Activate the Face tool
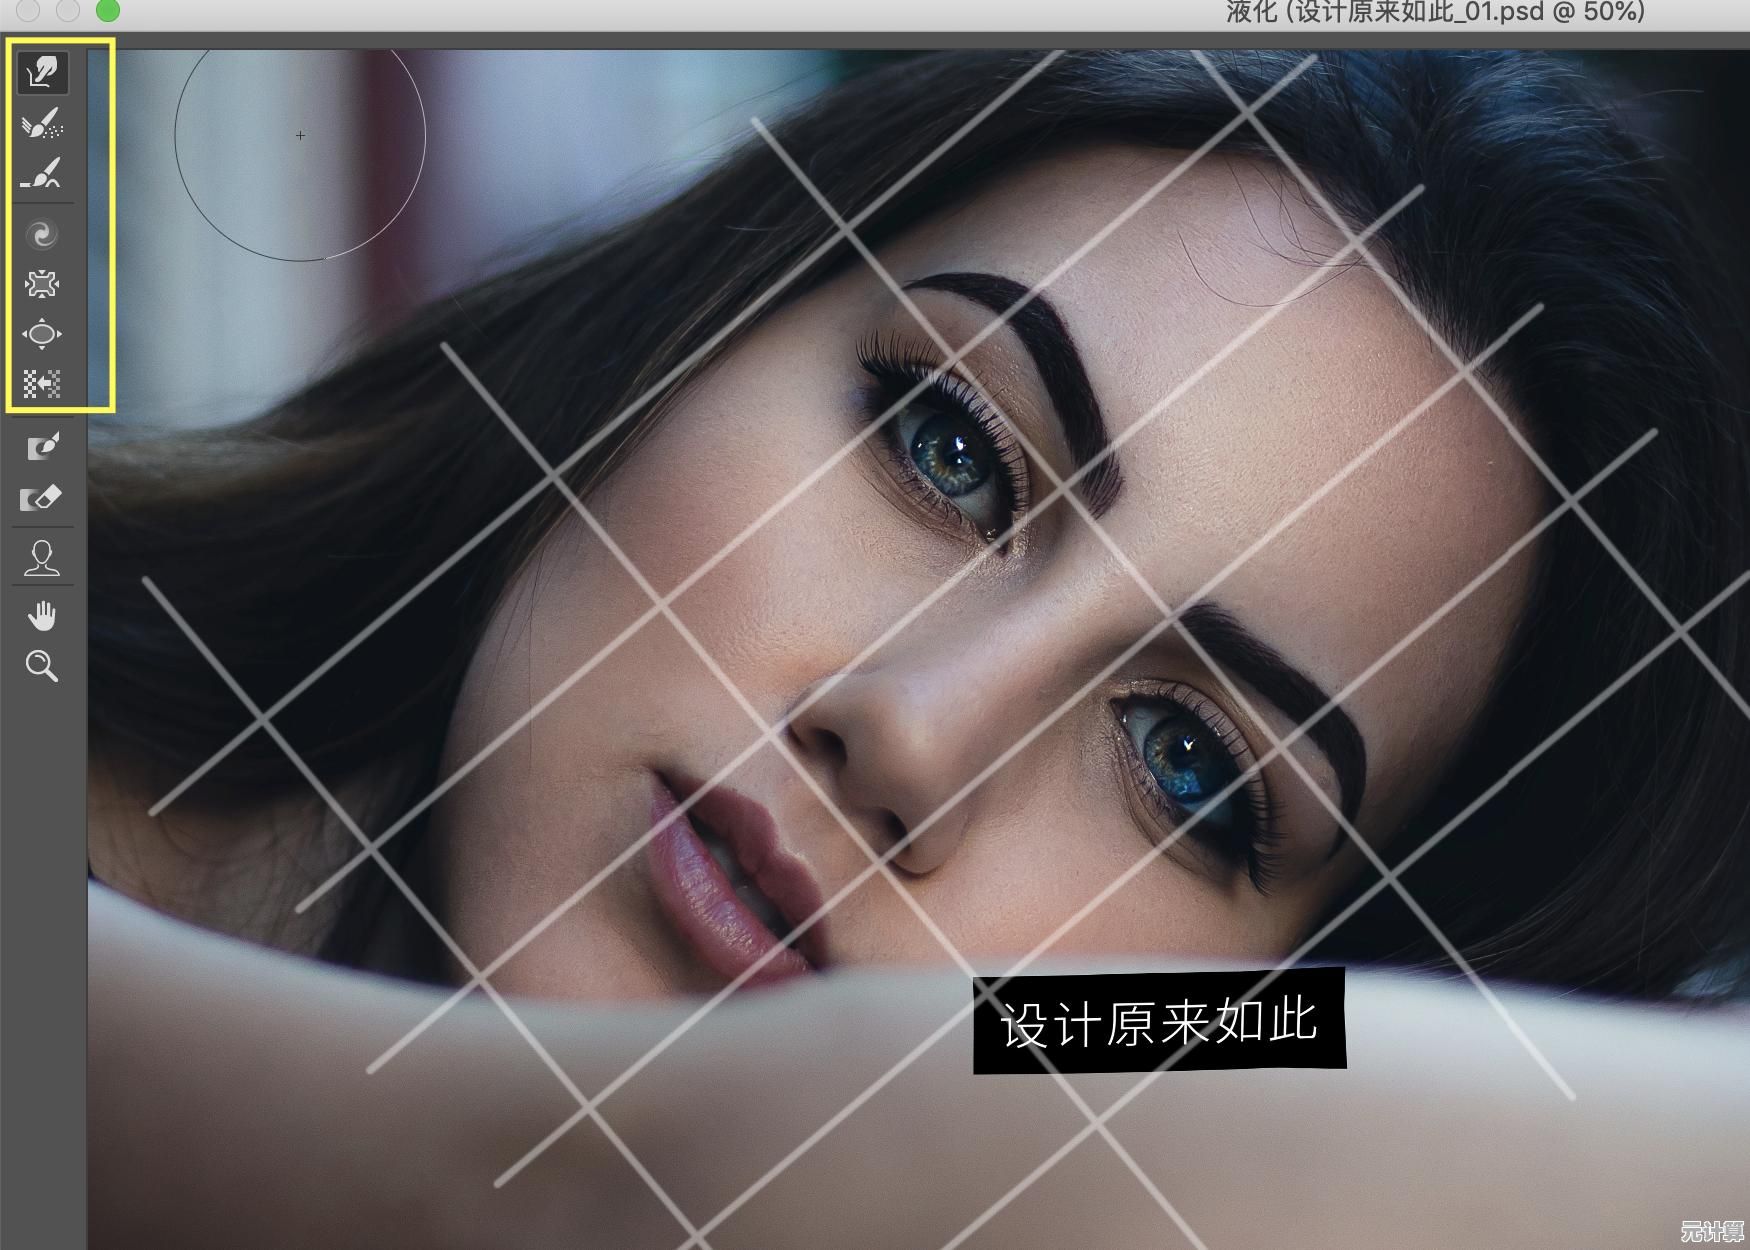 coord(42,558)
